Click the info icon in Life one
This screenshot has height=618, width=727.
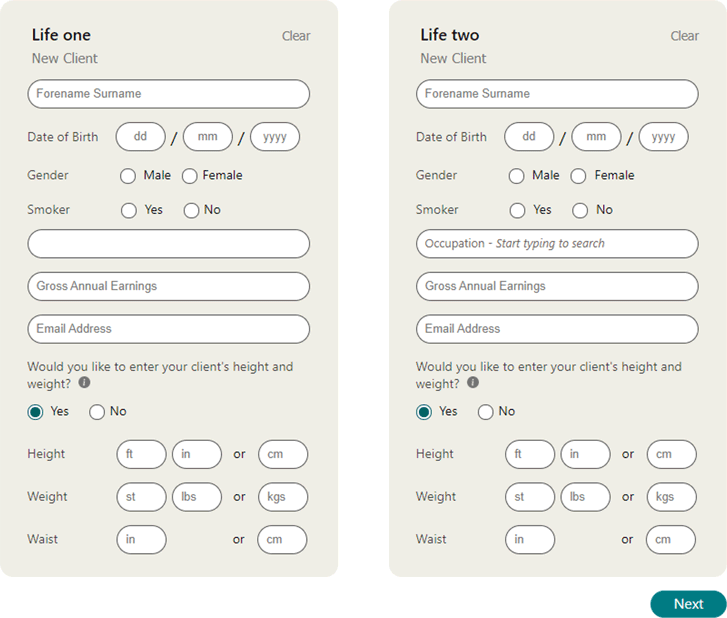pos(84,382)
